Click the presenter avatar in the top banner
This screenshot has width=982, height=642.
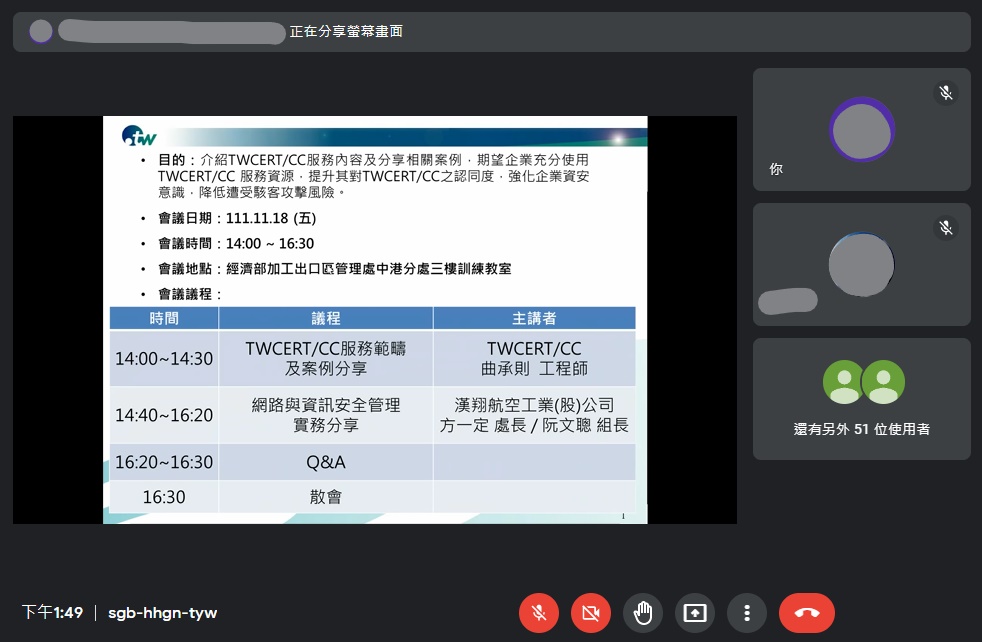tap(41, 32)
